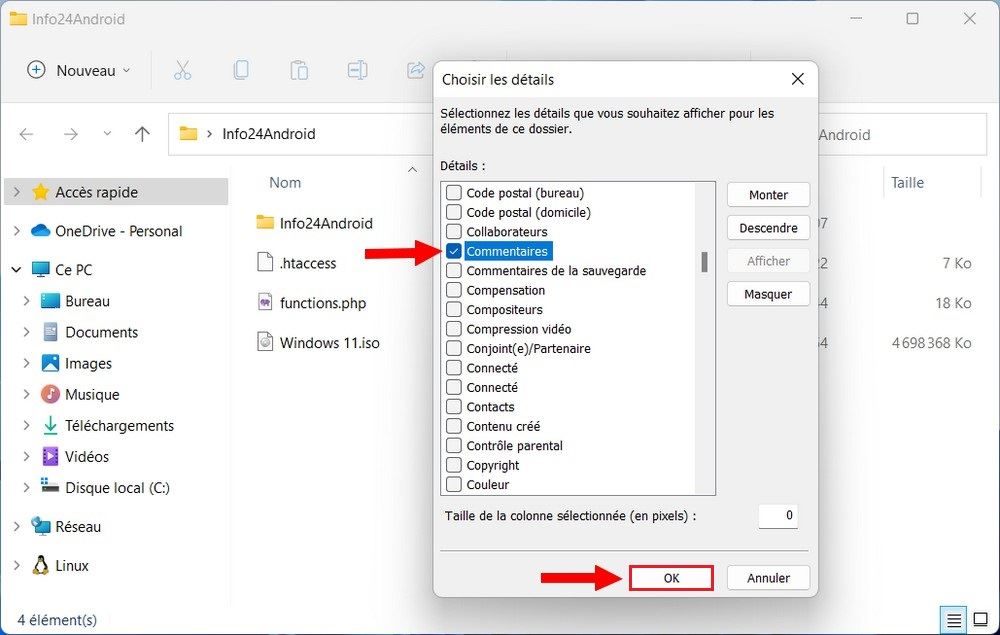Click the Paste clipboard icon
This screenshot has height=635, width=1000.
(x=299, y=70)
